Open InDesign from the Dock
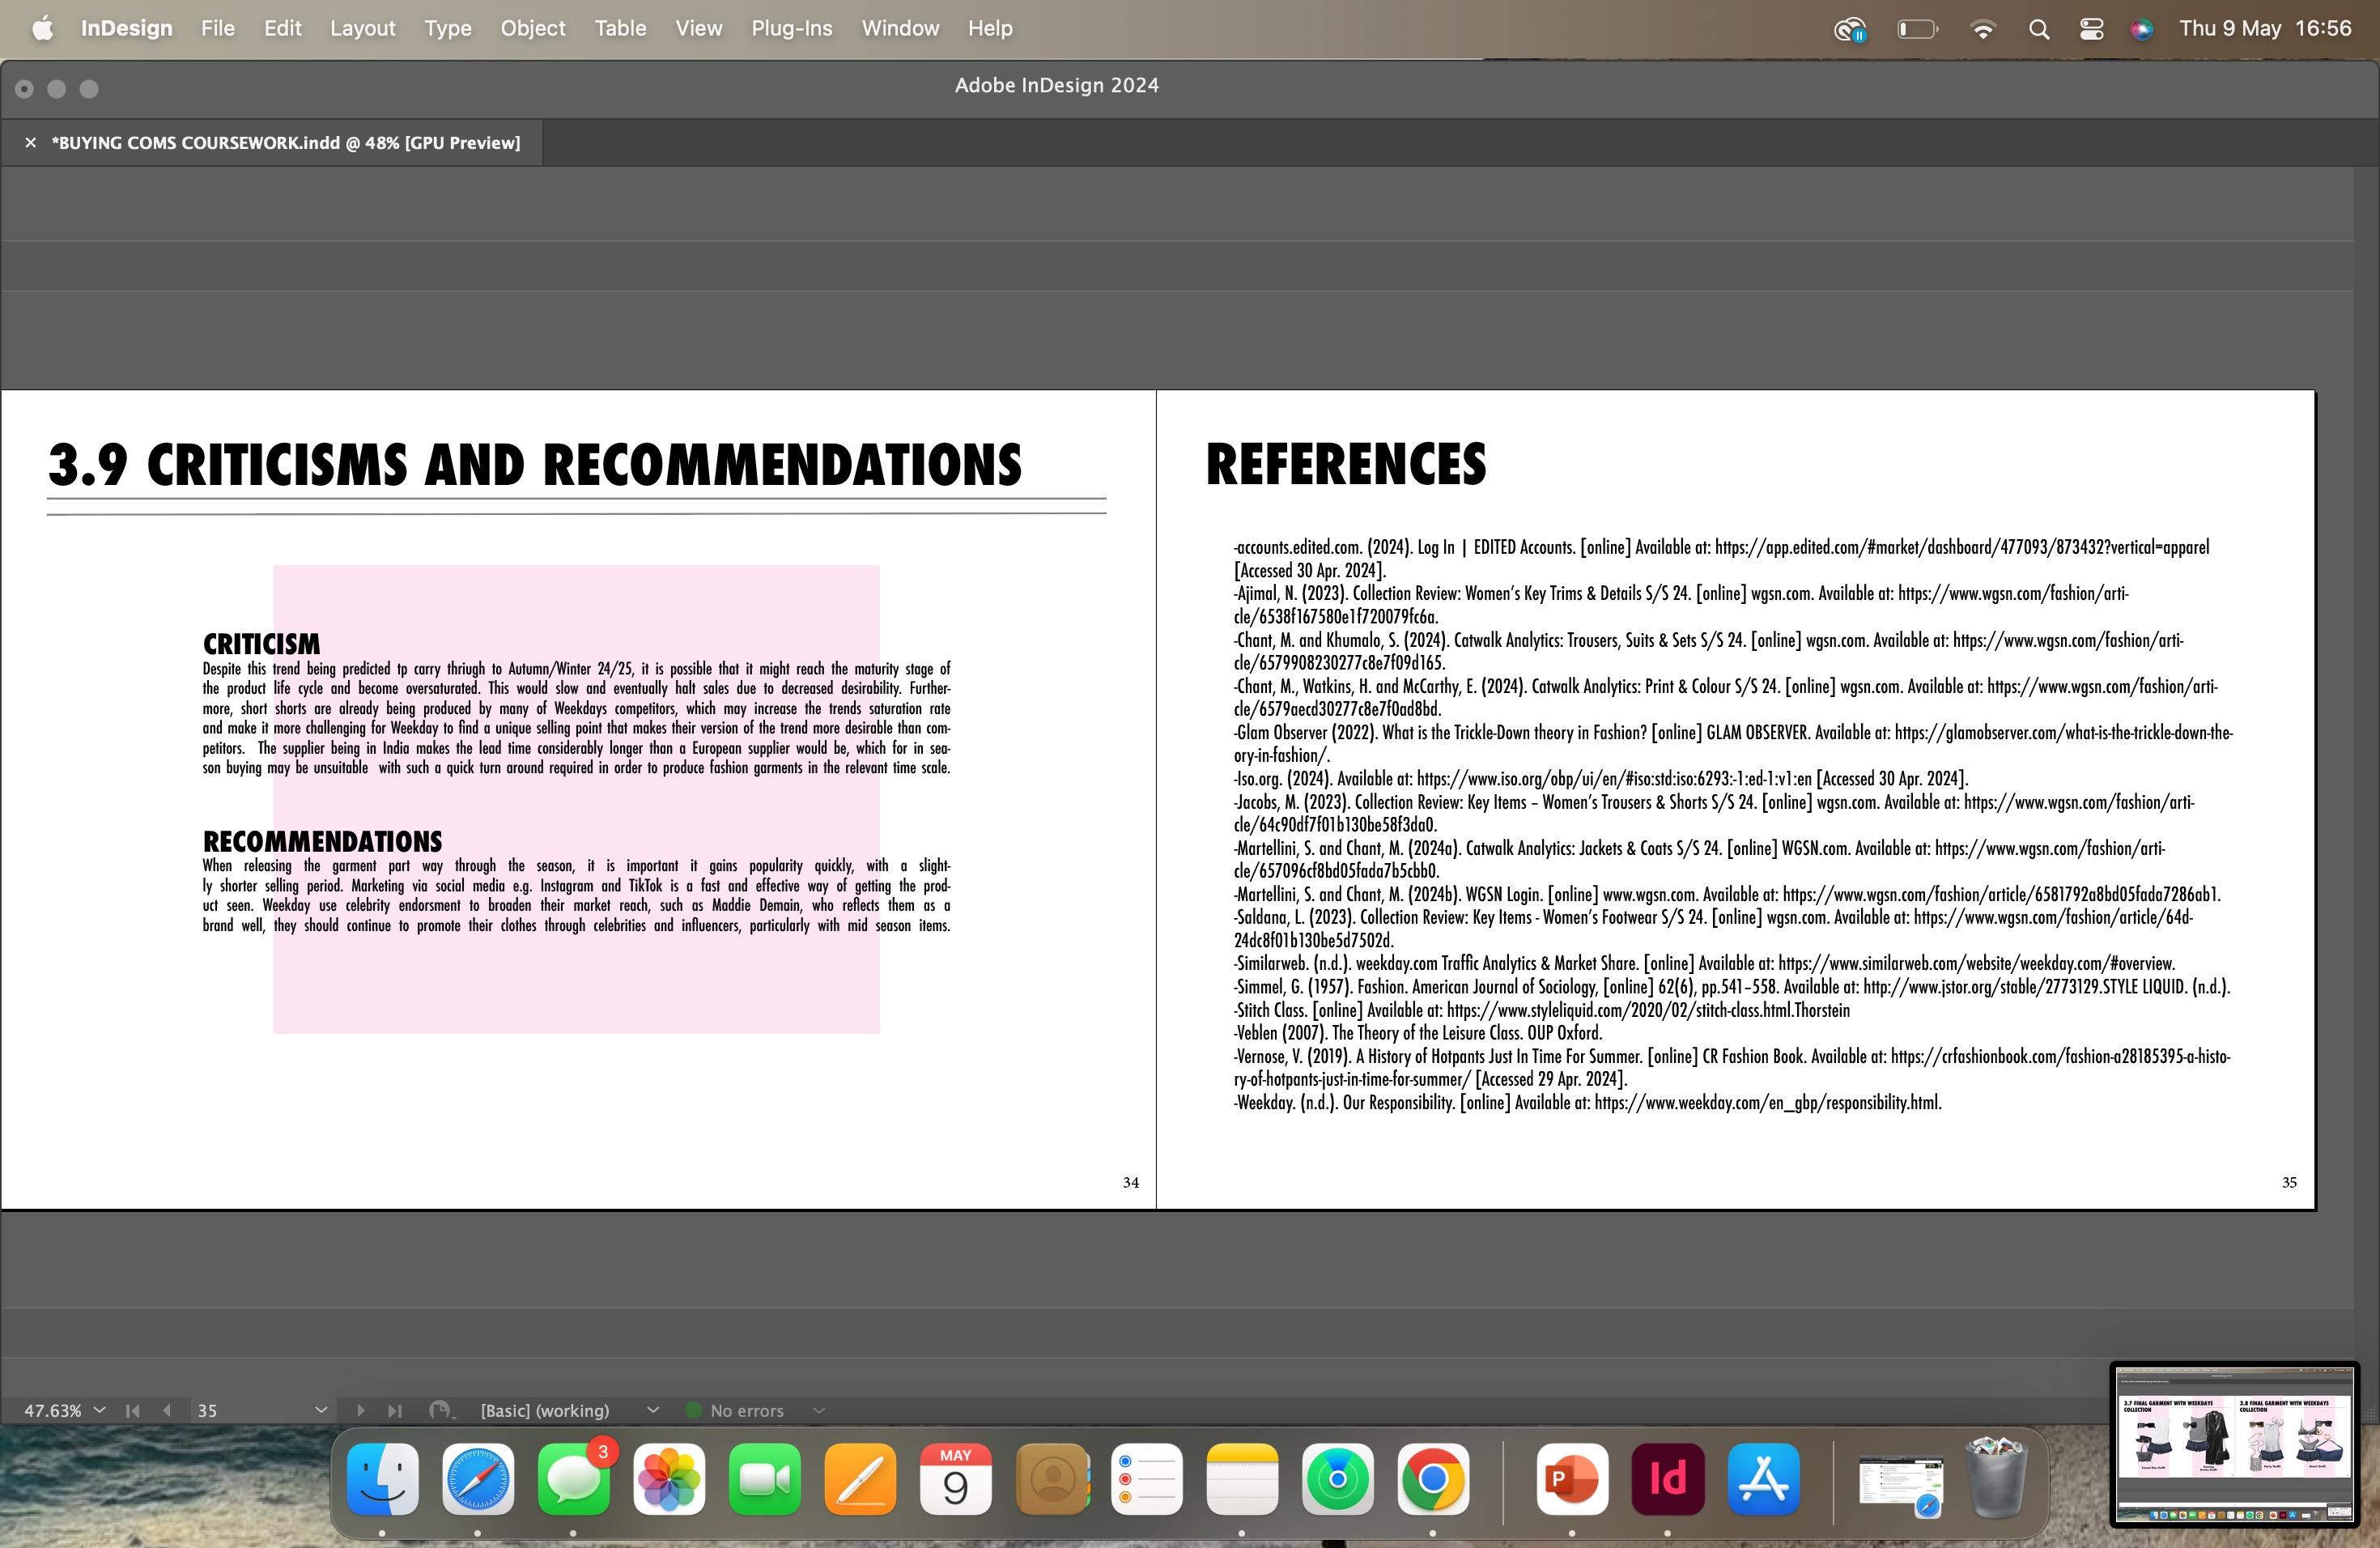This screenshot has height=1548, width=2380. coord(1667,1479)
